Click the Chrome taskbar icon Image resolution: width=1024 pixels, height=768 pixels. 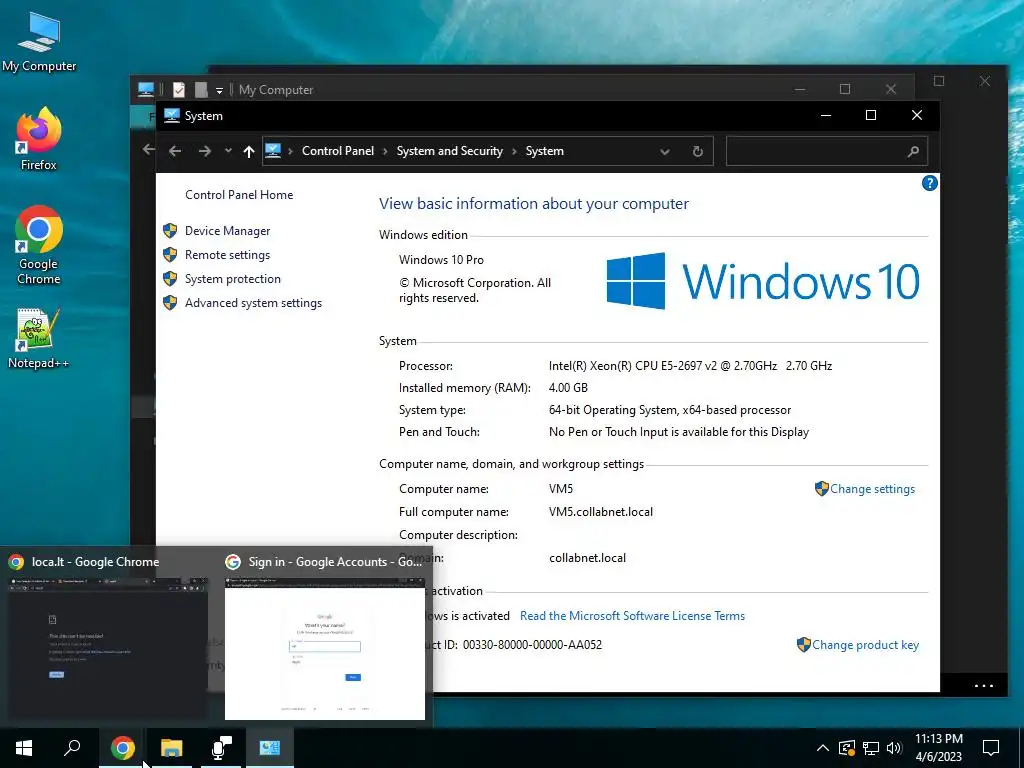[122, 748]
